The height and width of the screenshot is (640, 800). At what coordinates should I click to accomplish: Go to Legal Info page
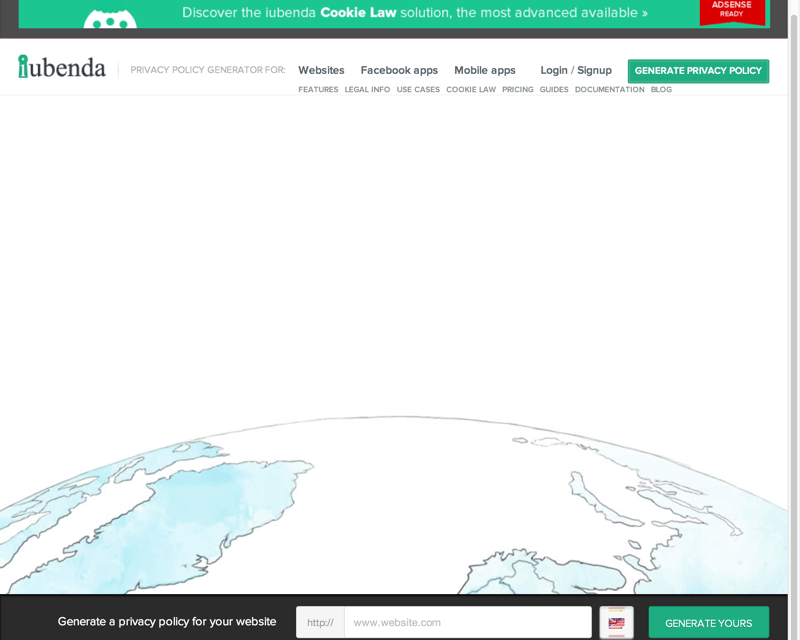(367, 89)
